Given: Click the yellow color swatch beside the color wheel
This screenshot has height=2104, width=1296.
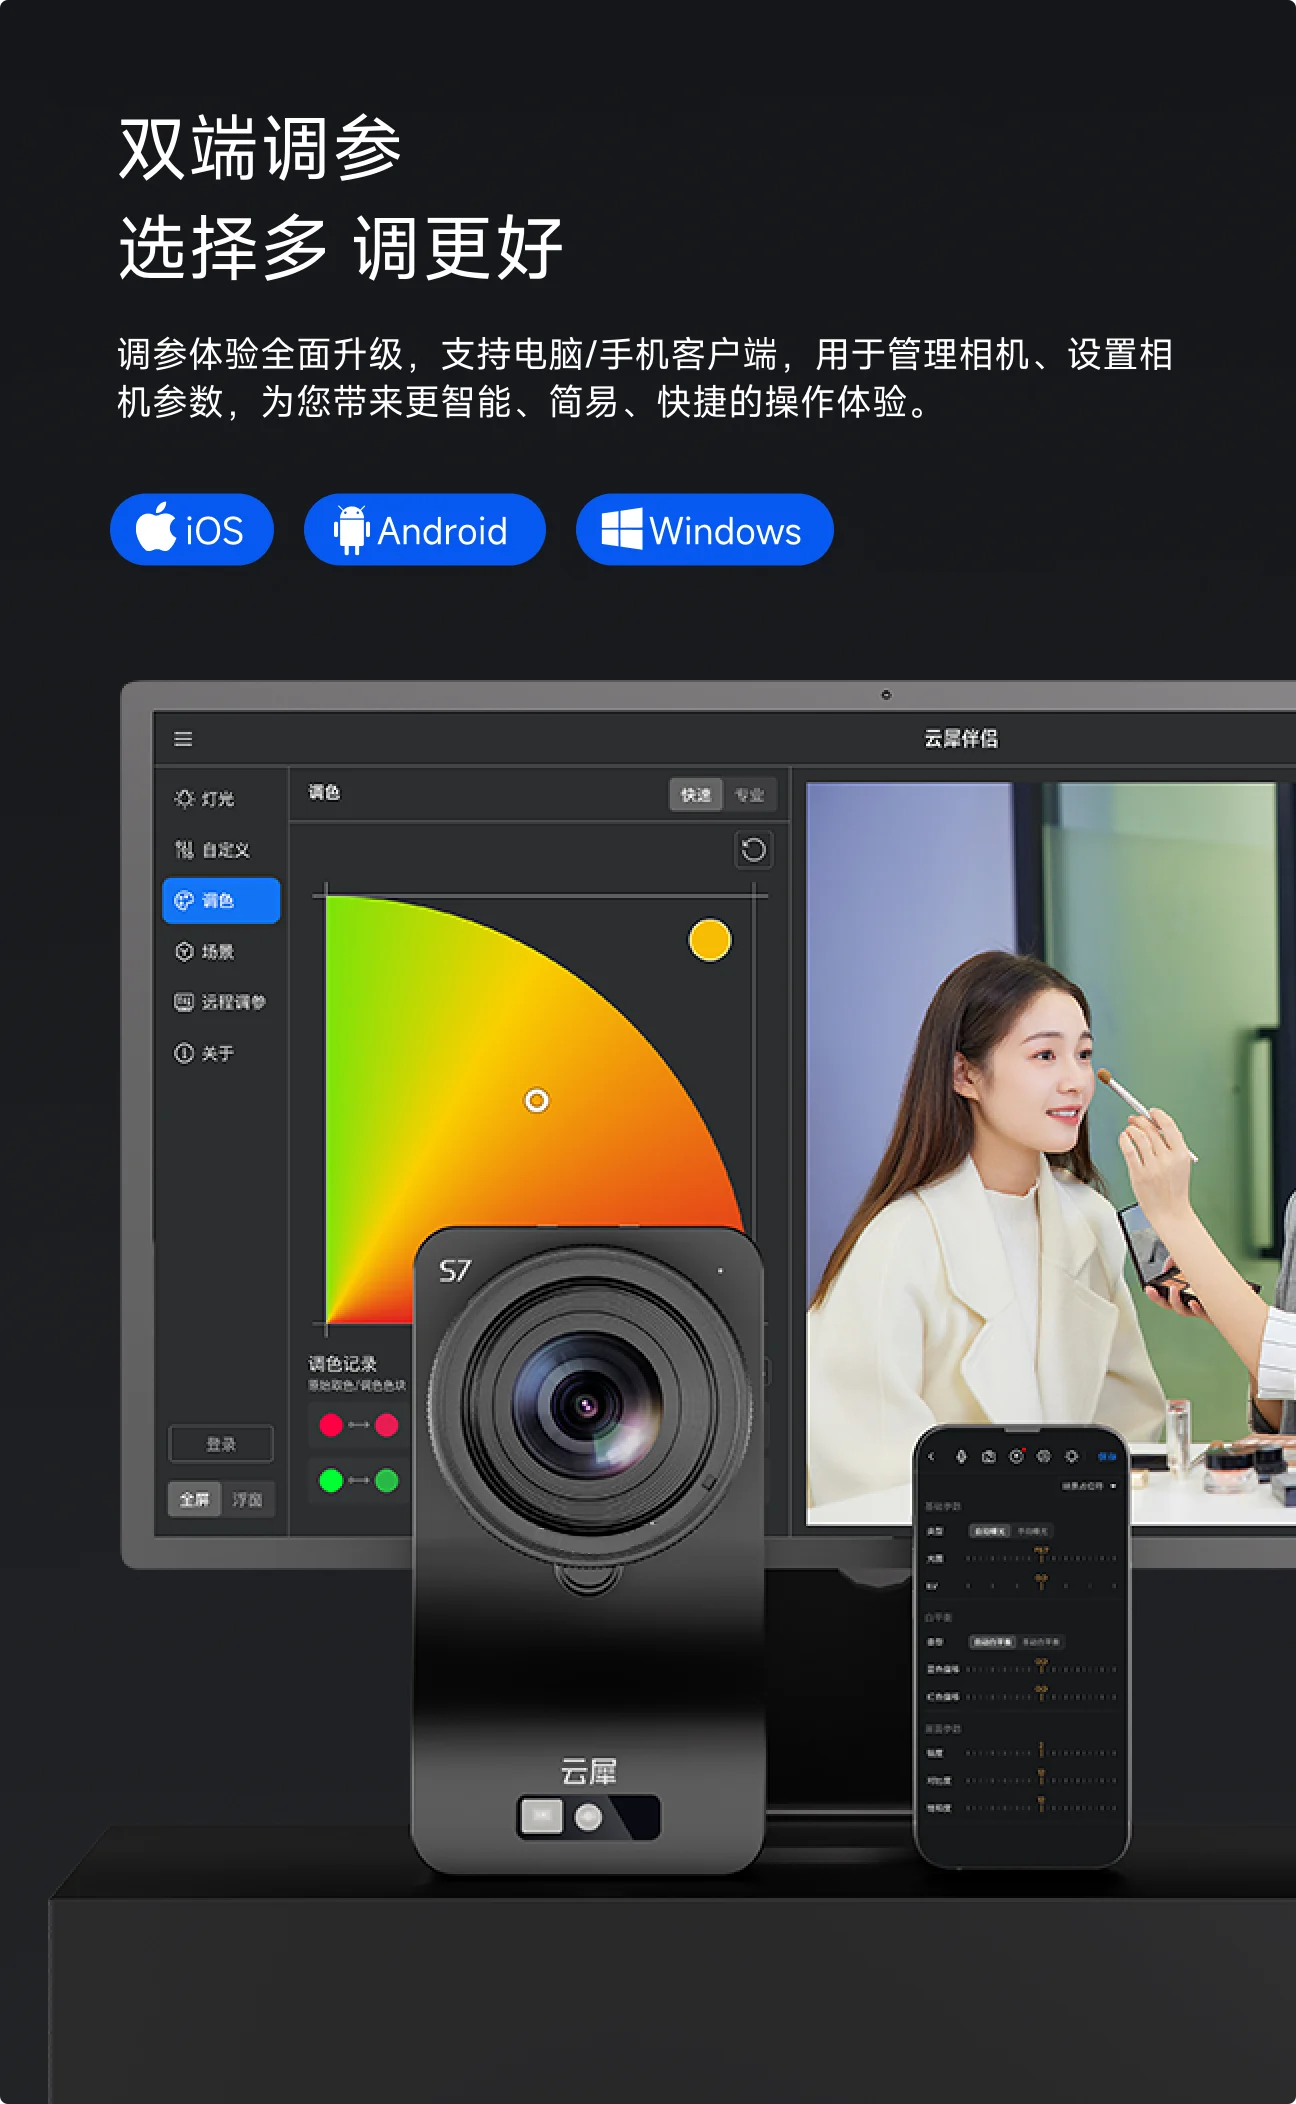Looking at the screenshot, I should pyautogui.click(x=710, y=940).
